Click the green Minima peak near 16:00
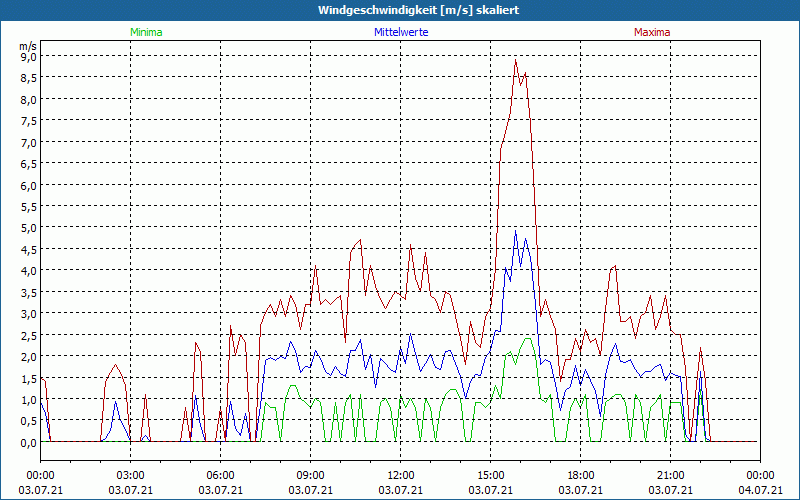Viewport: 800px width, 500px height. click(x=528, y=338)
